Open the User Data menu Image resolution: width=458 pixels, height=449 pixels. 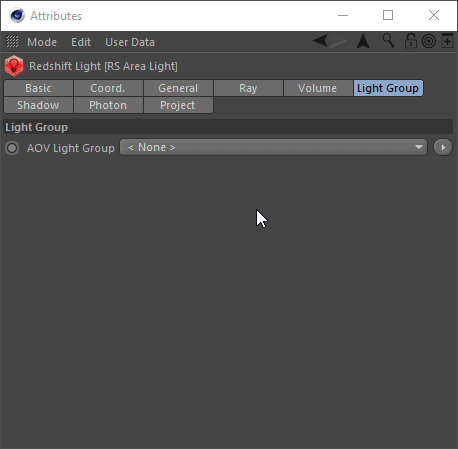tap(130, 42)
